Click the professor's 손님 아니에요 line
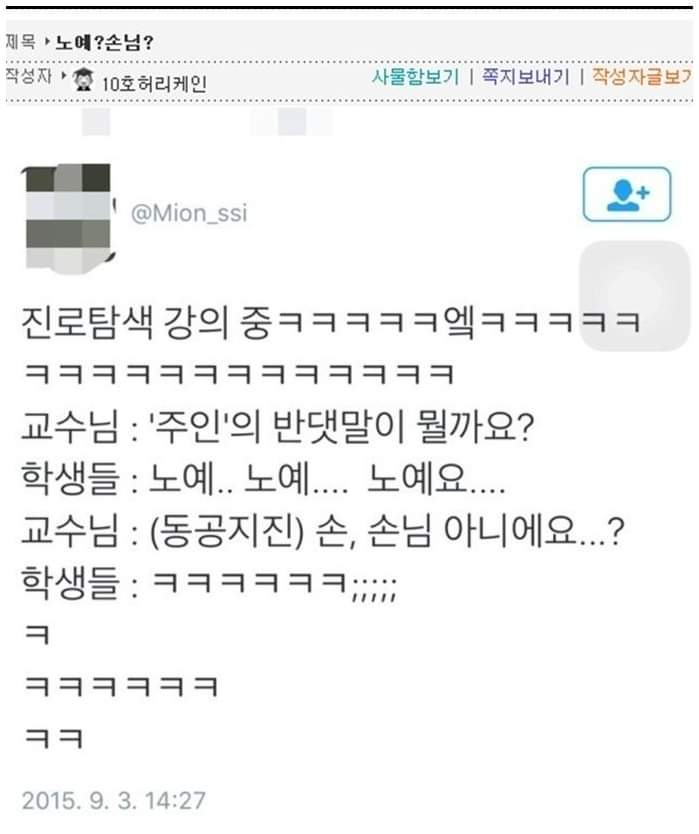The width and height of the screenshot is (699, 834). 322,531
